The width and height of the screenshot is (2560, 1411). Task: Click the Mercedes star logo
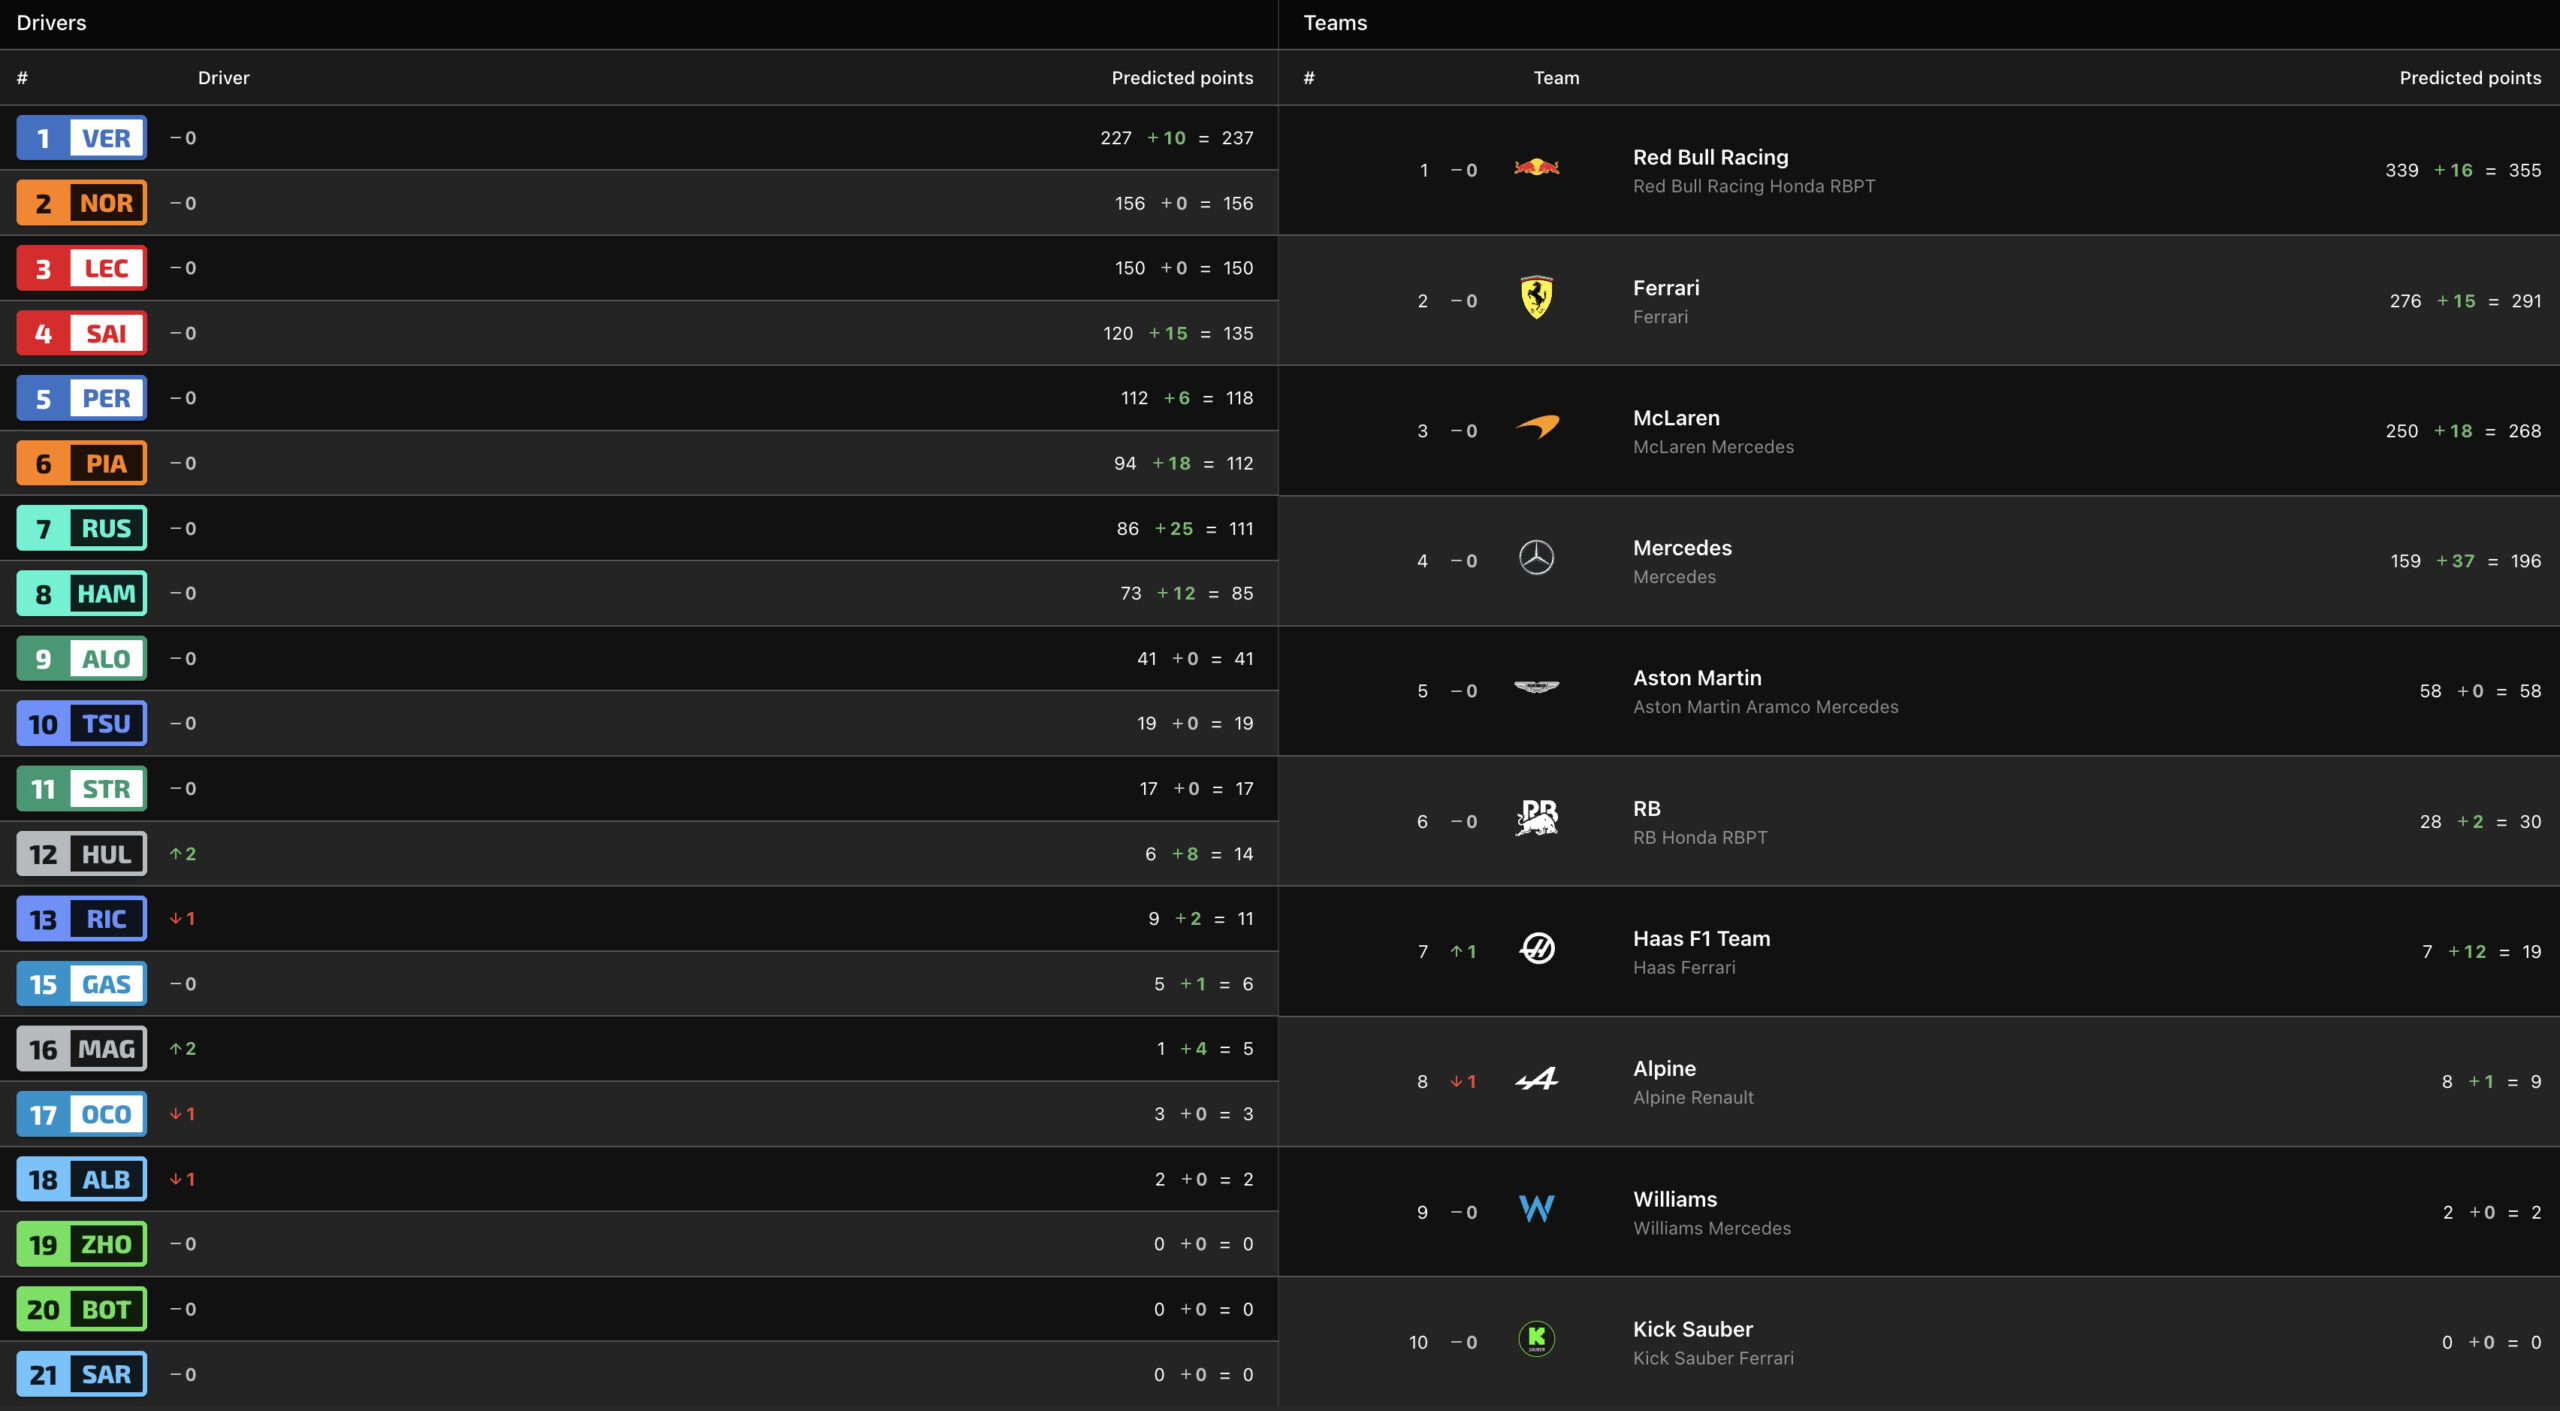[1536, 557]
